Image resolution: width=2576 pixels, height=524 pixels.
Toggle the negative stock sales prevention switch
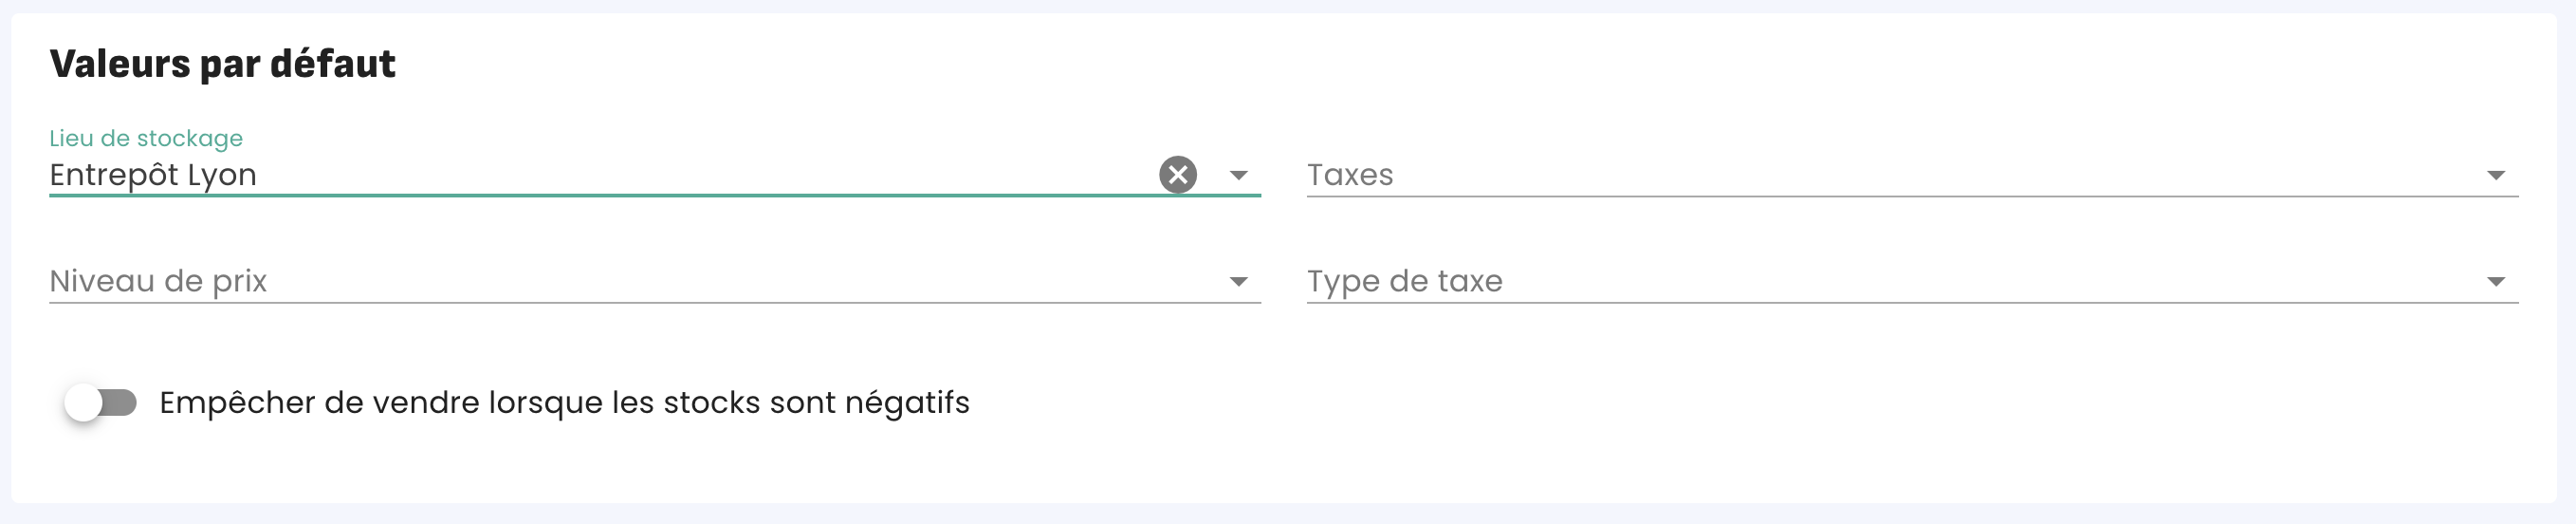point(101,403)
